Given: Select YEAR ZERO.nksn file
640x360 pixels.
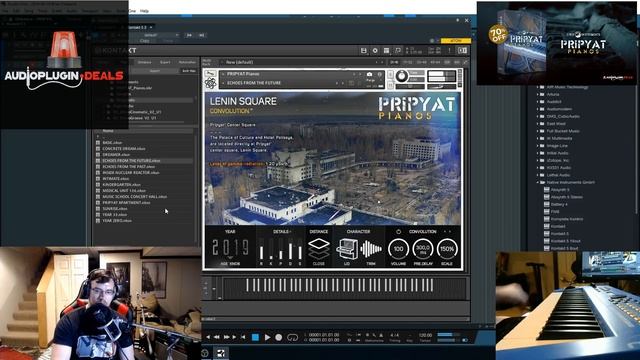Looking at the screenshot, I should 117,221.
